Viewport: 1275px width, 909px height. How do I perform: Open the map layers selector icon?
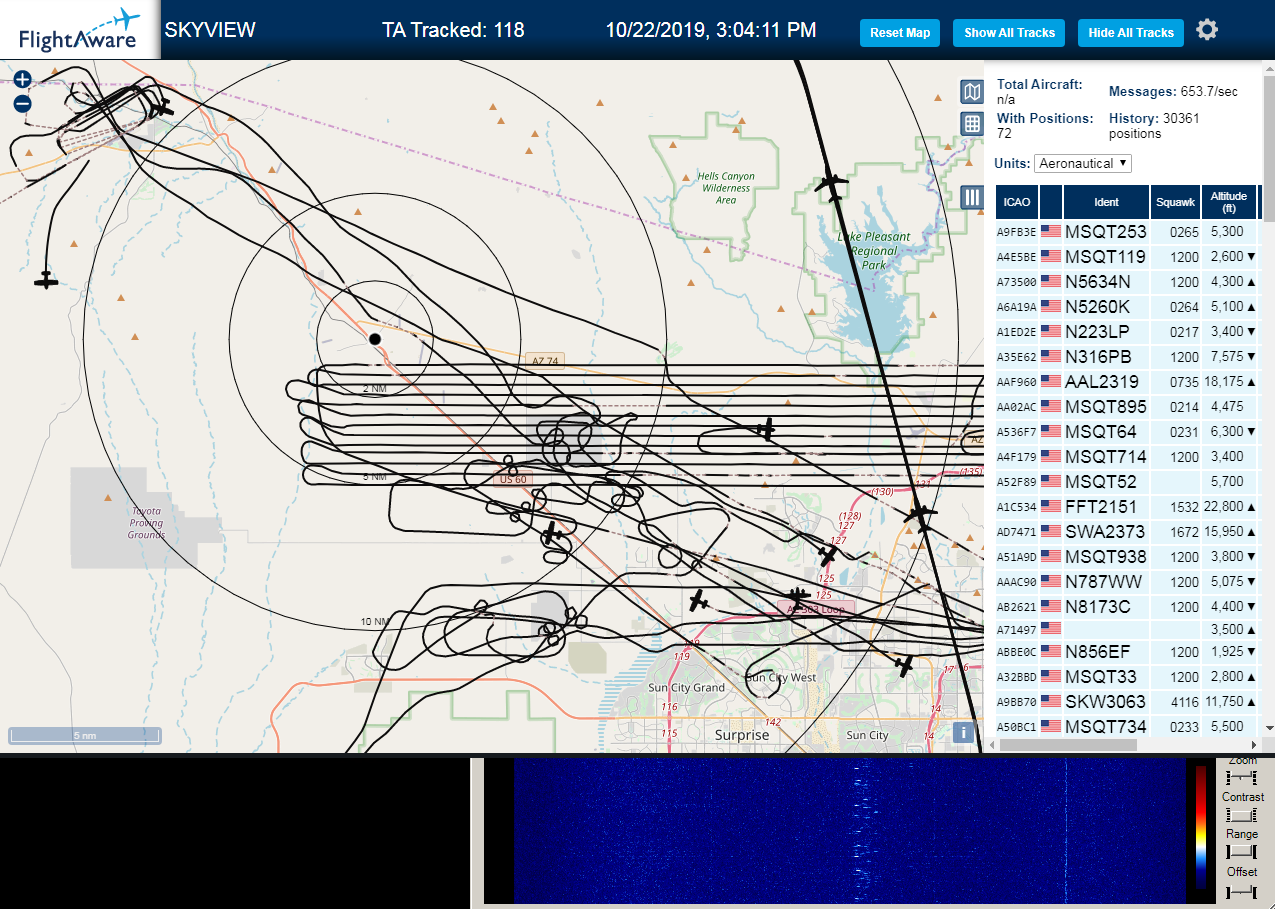coord(972,93)
